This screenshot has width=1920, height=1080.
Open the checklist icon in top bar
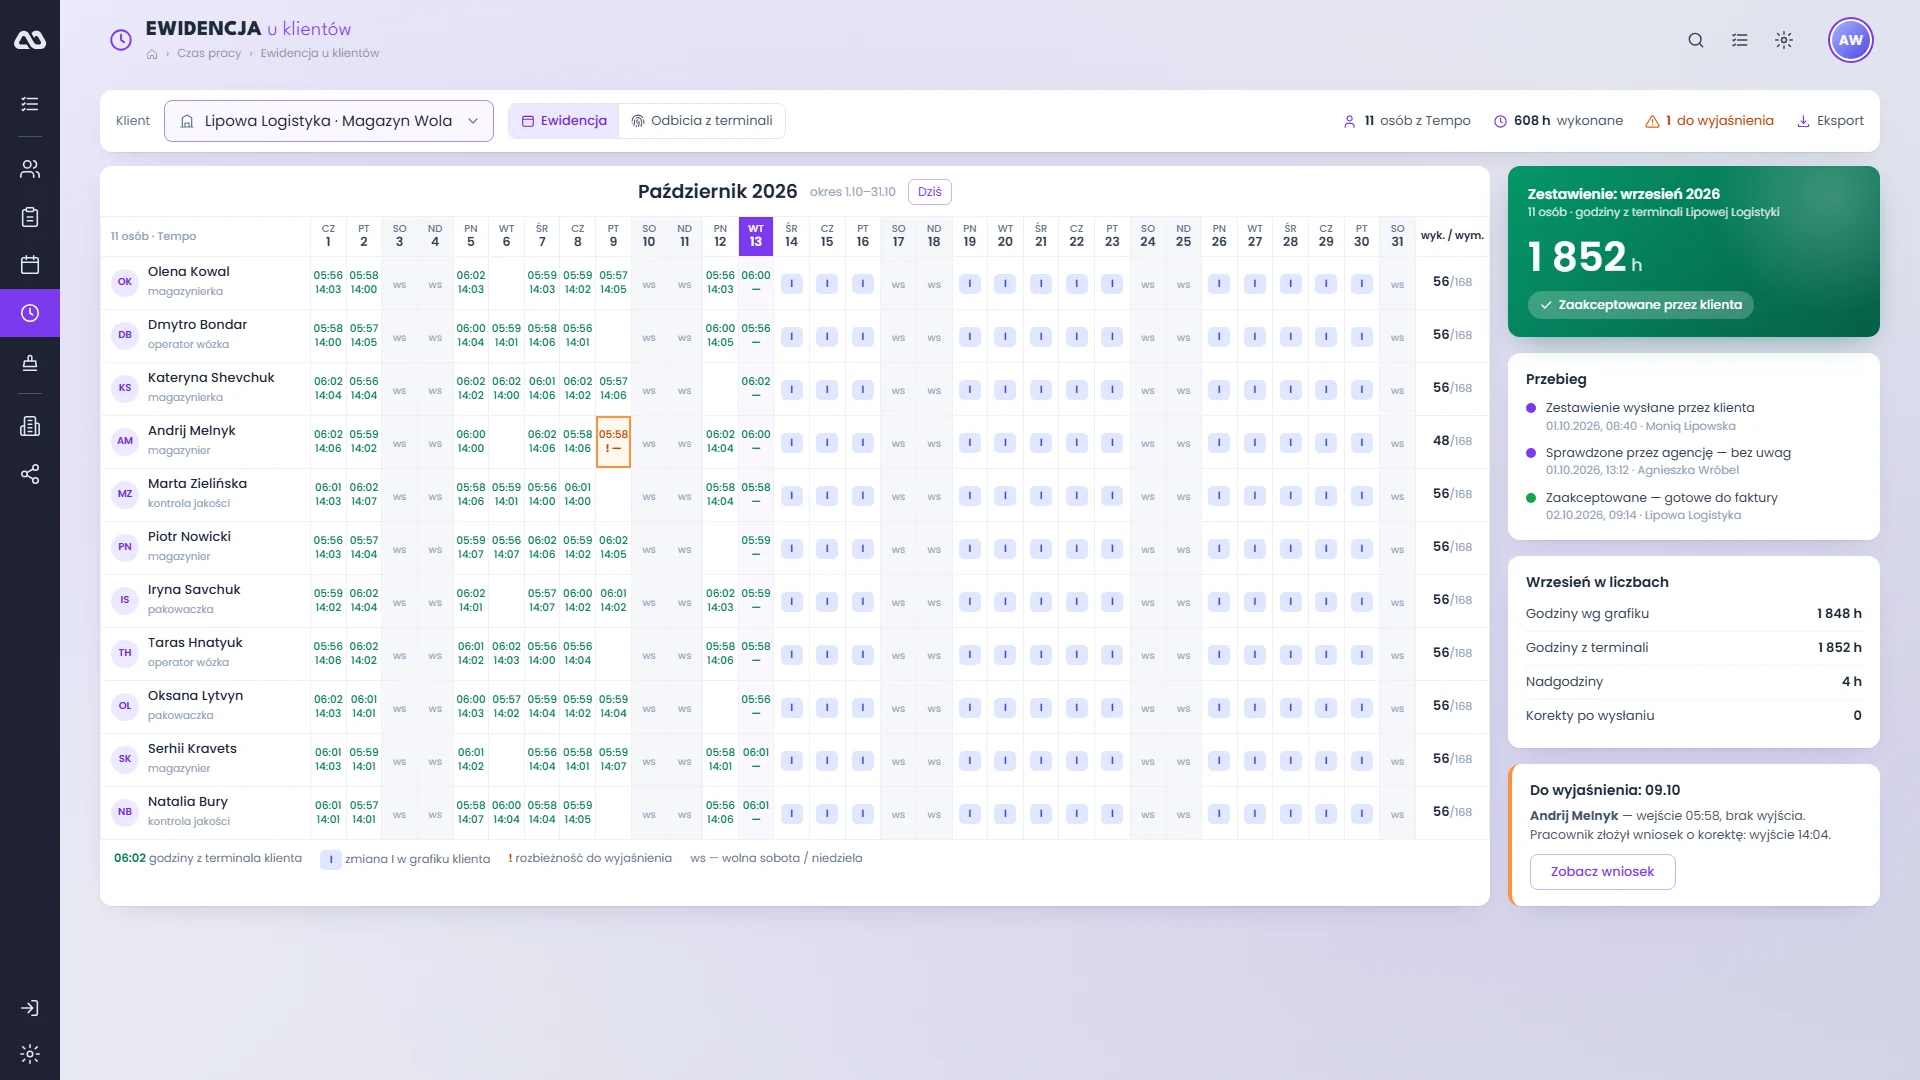pyautogui.click(x=1740, y=40)
